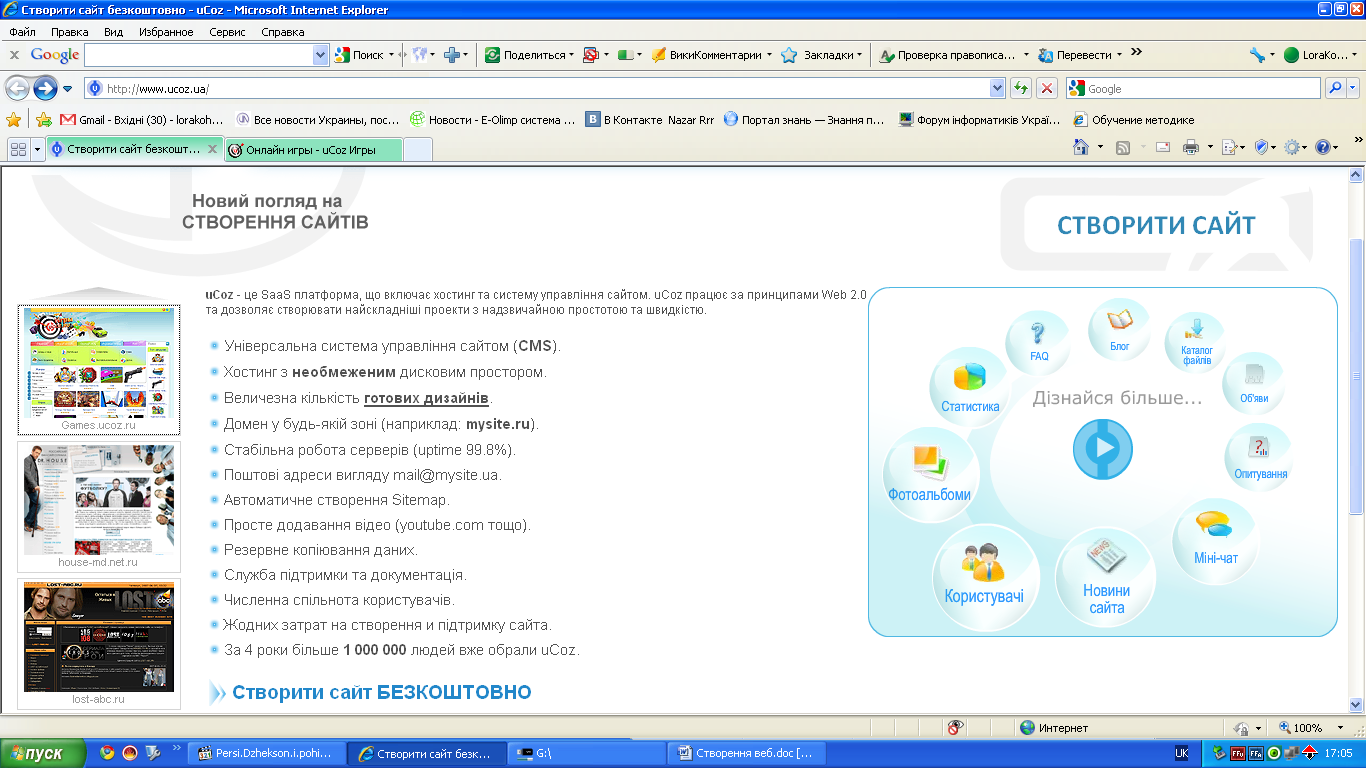The width and height of the screenshot is (1366, 768).
Task: Refresh the page with the green arrows button
Action: [1021, 88]
